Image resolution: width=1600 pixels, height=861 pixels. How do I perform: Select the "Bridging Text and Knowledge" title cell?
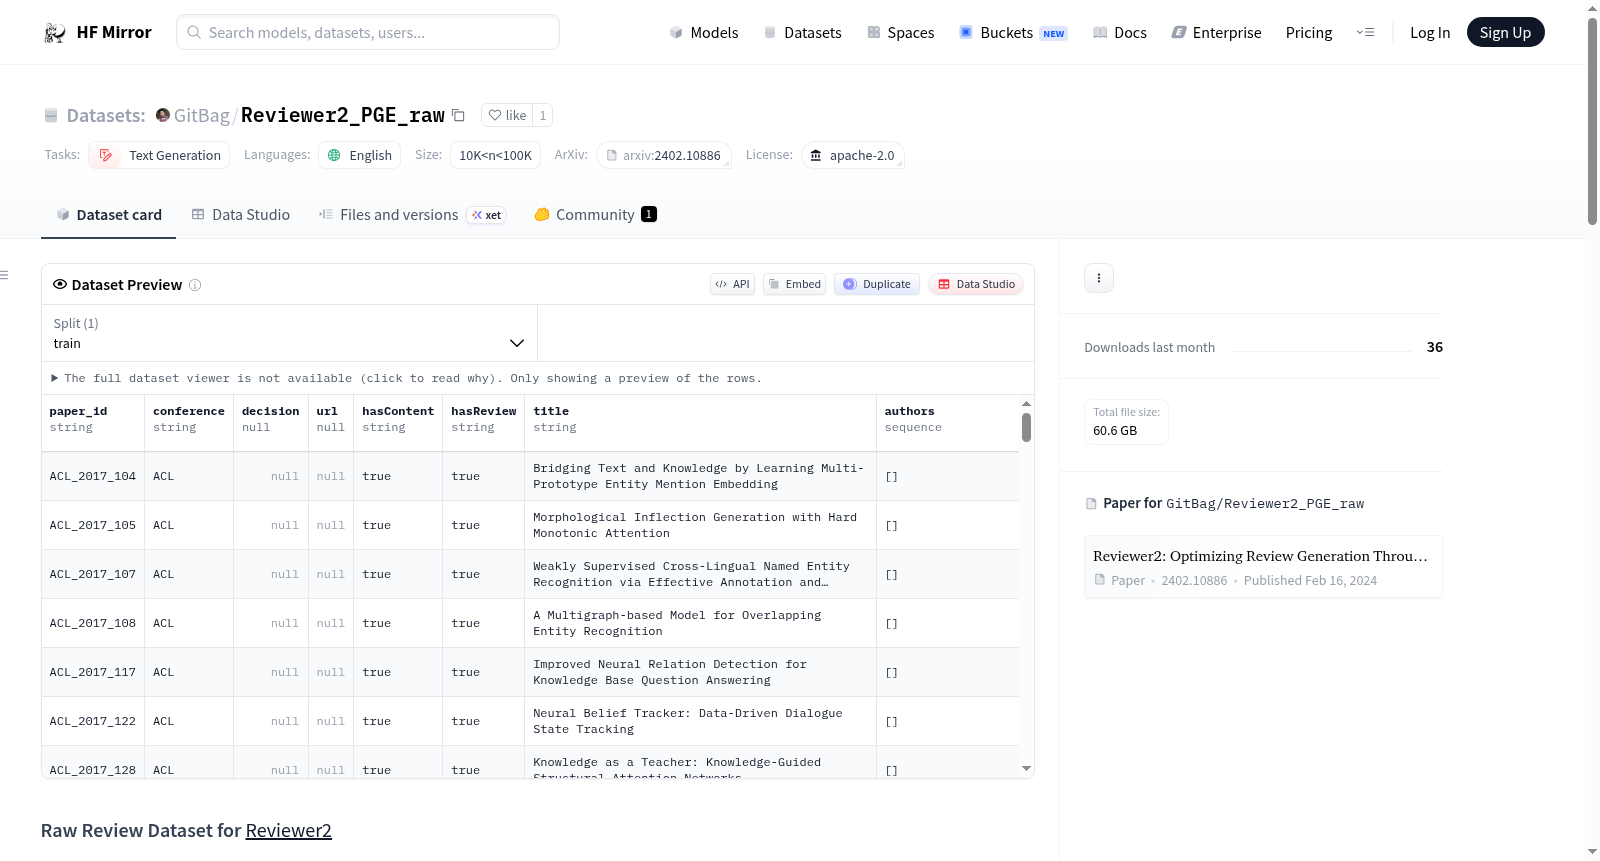[700, 476]
